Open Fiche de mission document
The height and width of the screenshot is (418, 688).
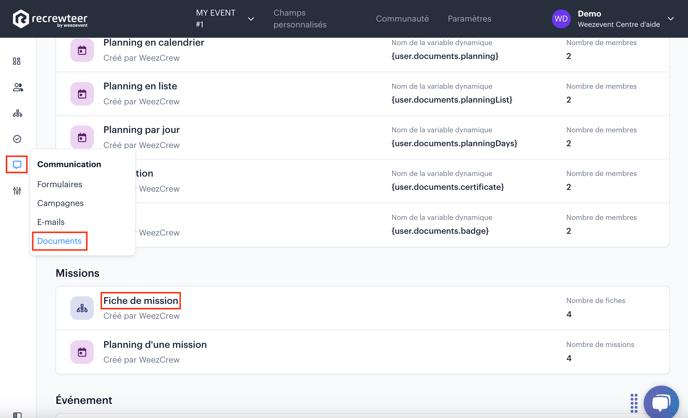point(140,300)
